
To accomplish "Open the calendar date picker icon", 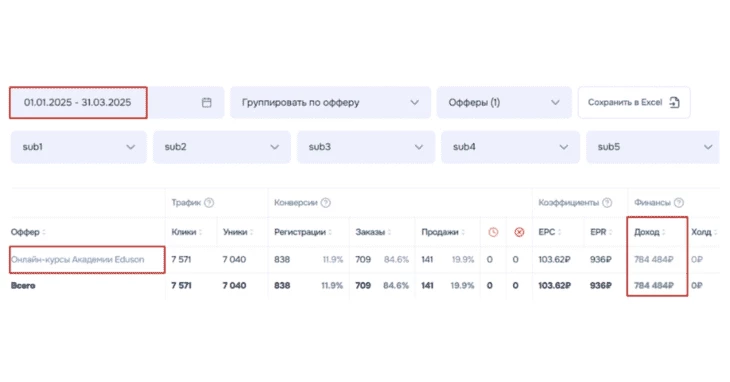I will (x=207, y=102).
